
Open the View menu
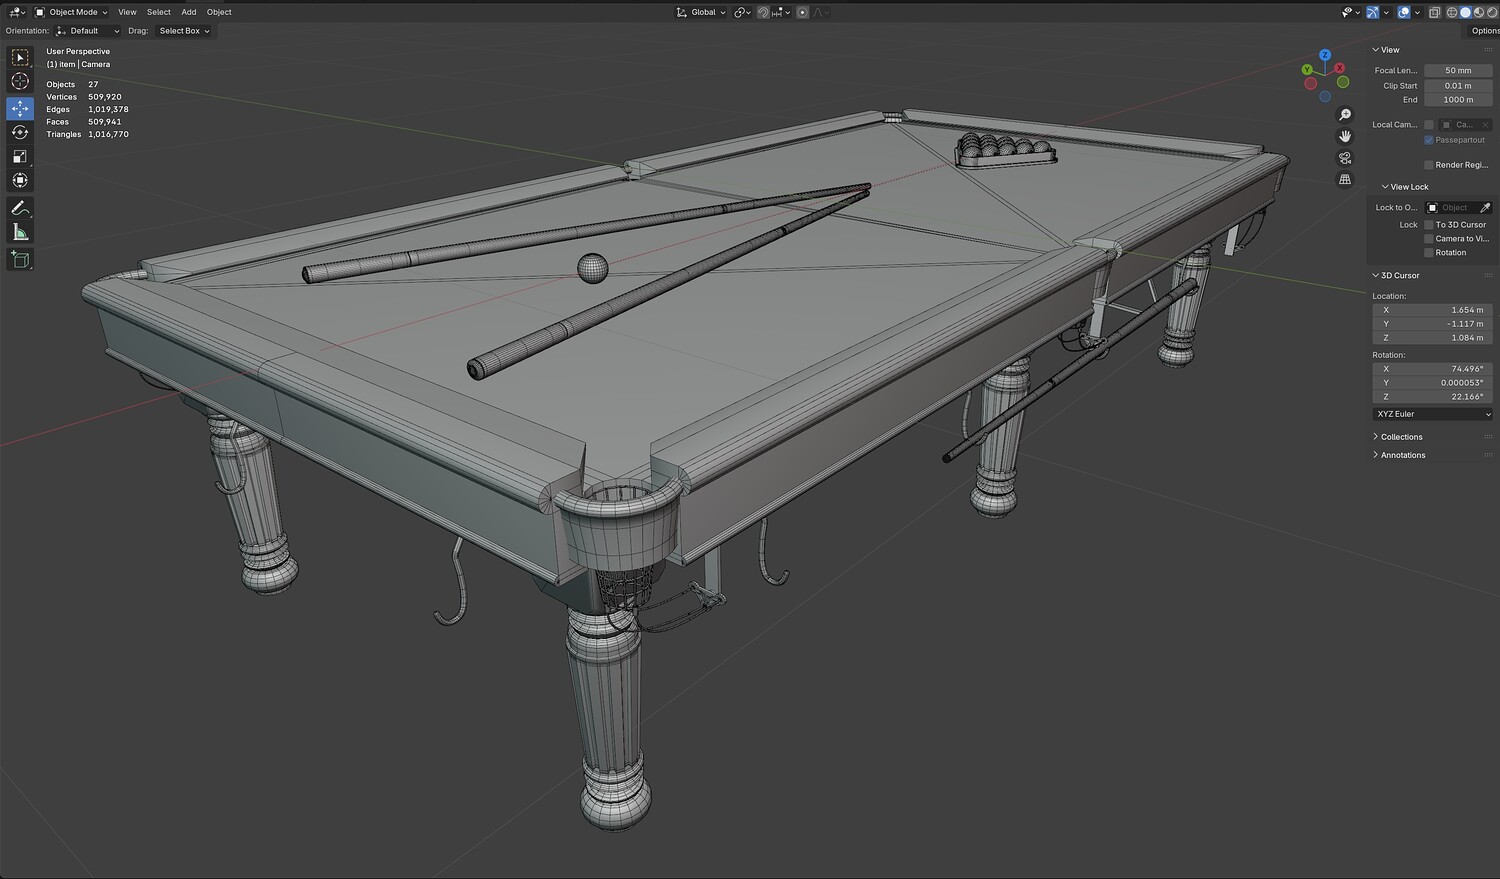pos(127,12)
